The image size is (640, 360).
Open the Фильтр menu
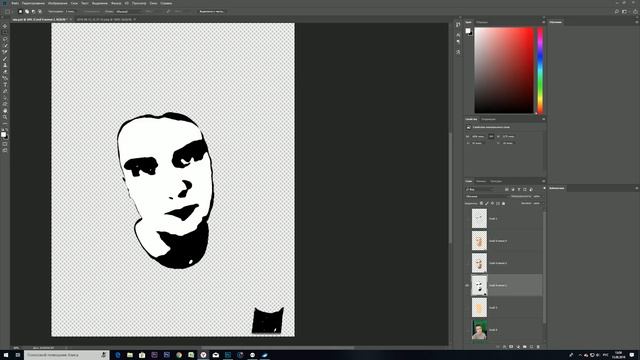tap(116, 3)
